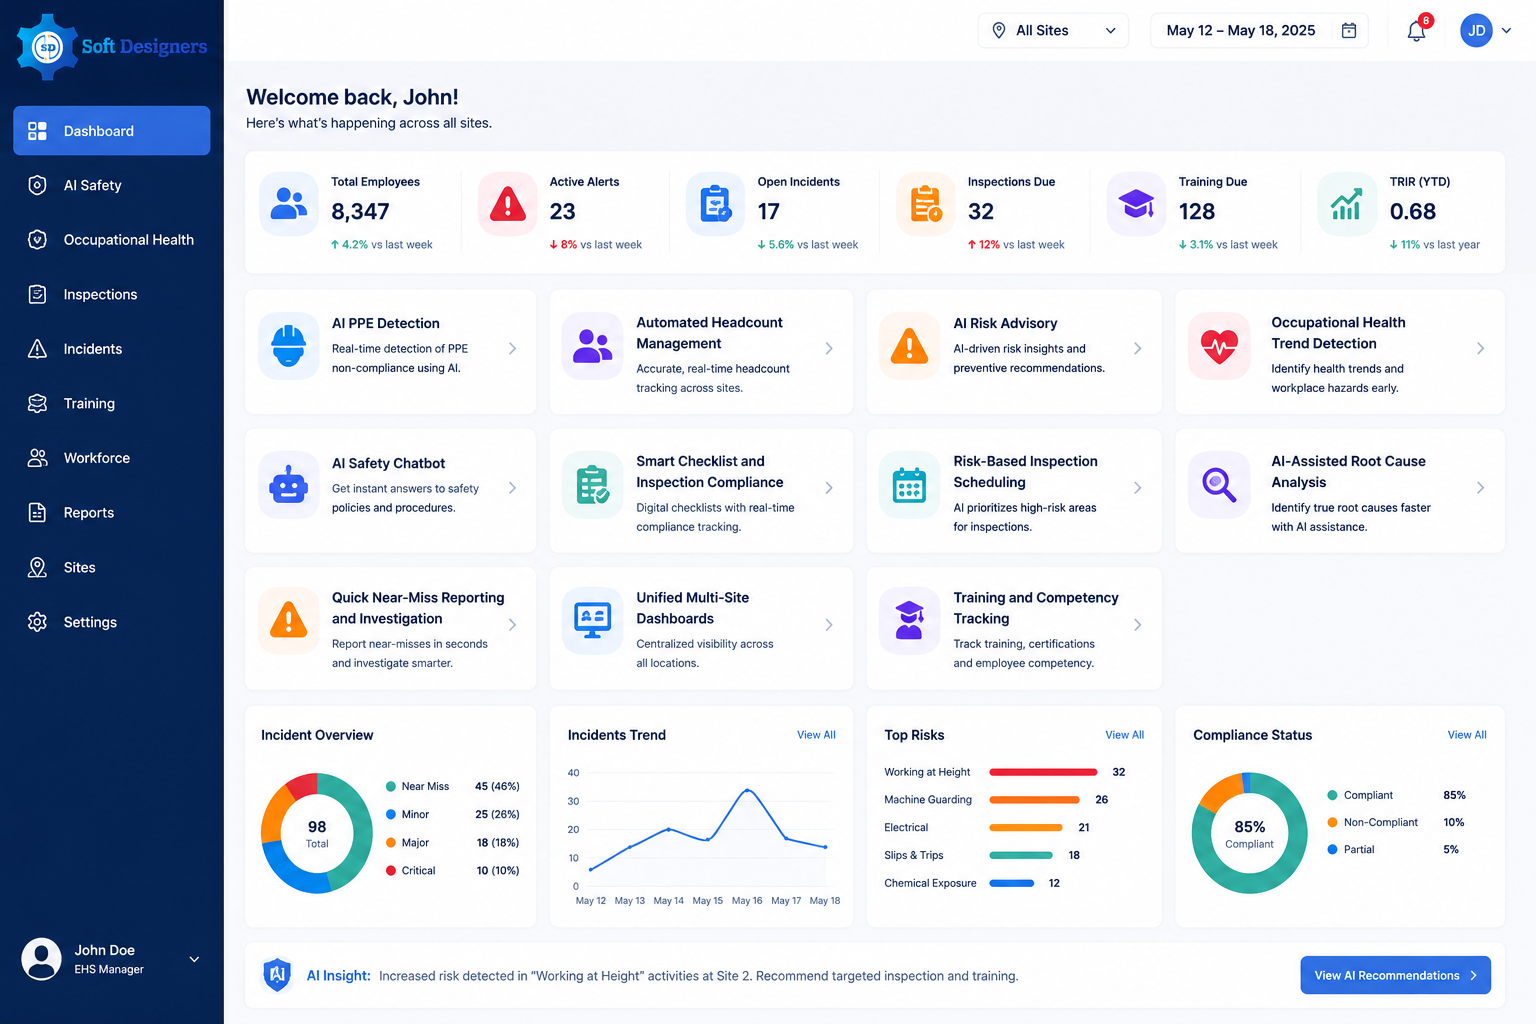Go to AI Safety in the sidebar

[x=112, y=185]
